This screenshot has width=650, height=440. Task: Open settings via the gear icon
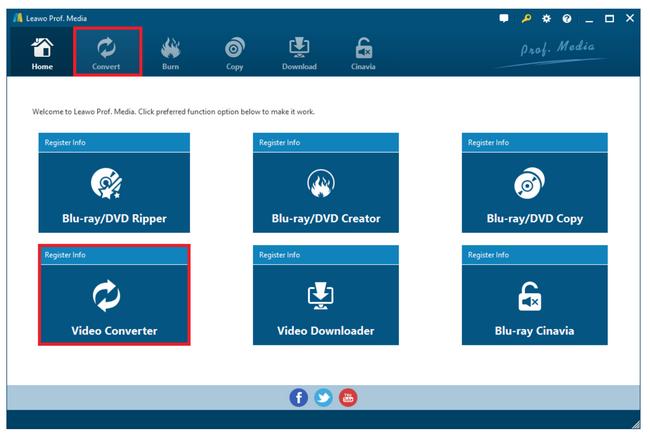coord(546,18)
